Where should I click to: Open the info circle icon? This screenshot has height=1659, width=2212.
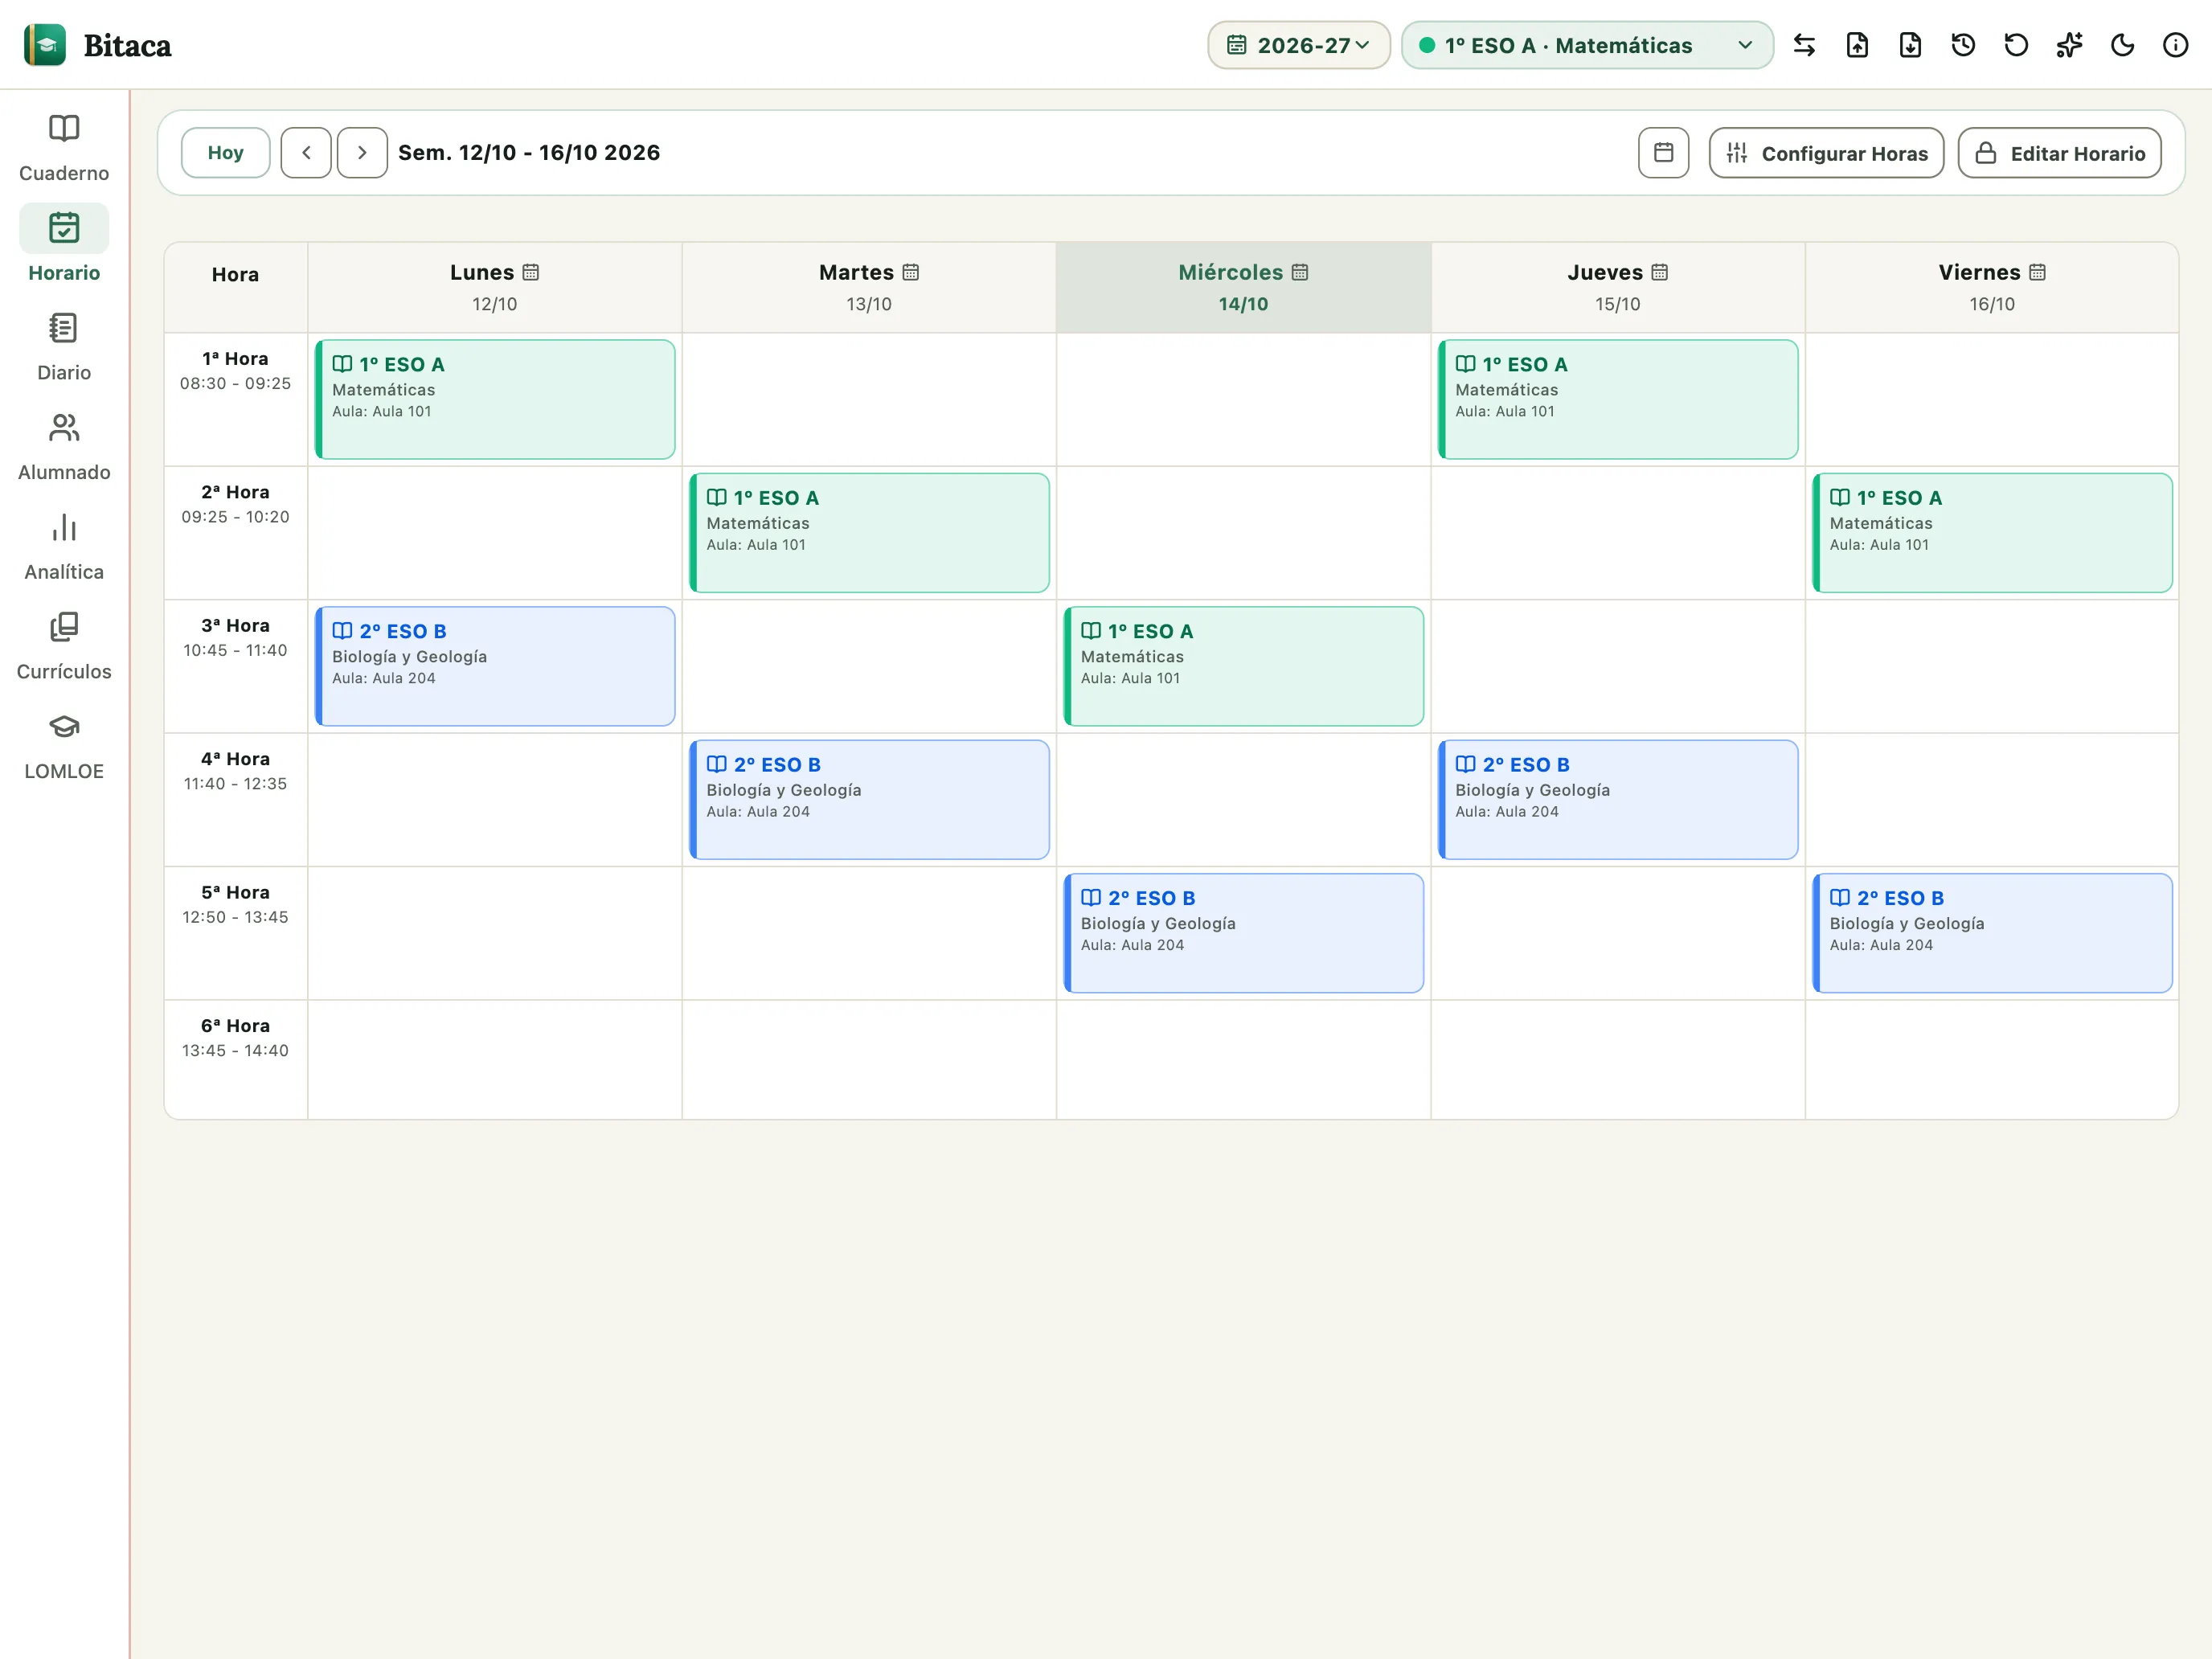pos(2175,45)
